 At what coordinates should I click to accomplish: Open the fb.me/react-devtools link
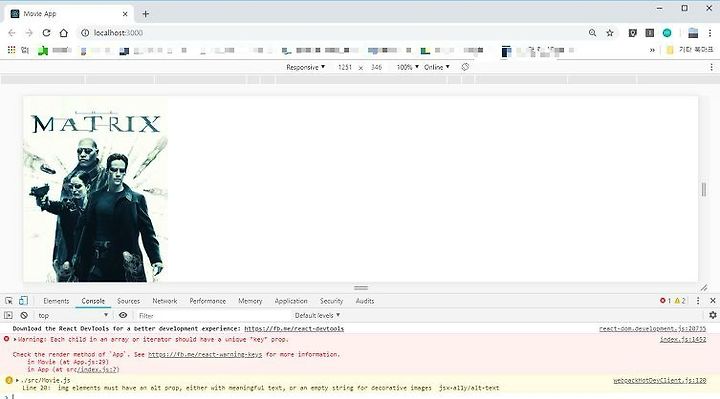pos(294,329)
